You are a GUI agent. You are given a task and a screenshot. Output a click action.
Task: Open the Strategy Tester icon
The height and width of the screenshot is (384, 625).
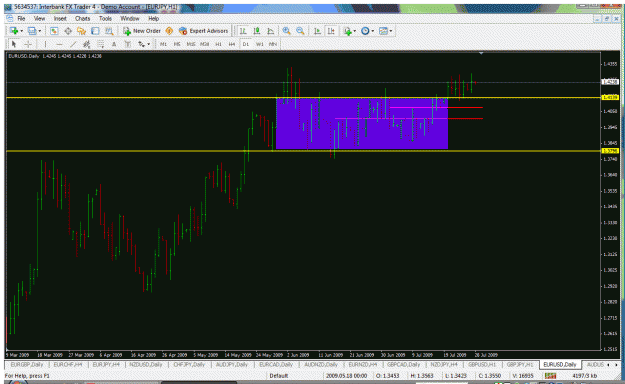[109, 31]
